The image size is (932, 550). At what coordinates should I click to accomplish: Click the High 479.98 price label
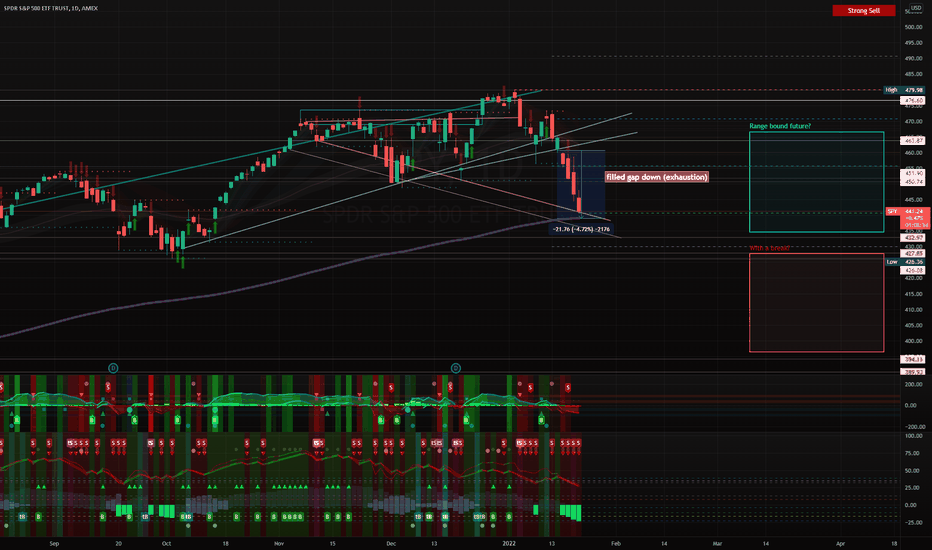pos(904,90)
